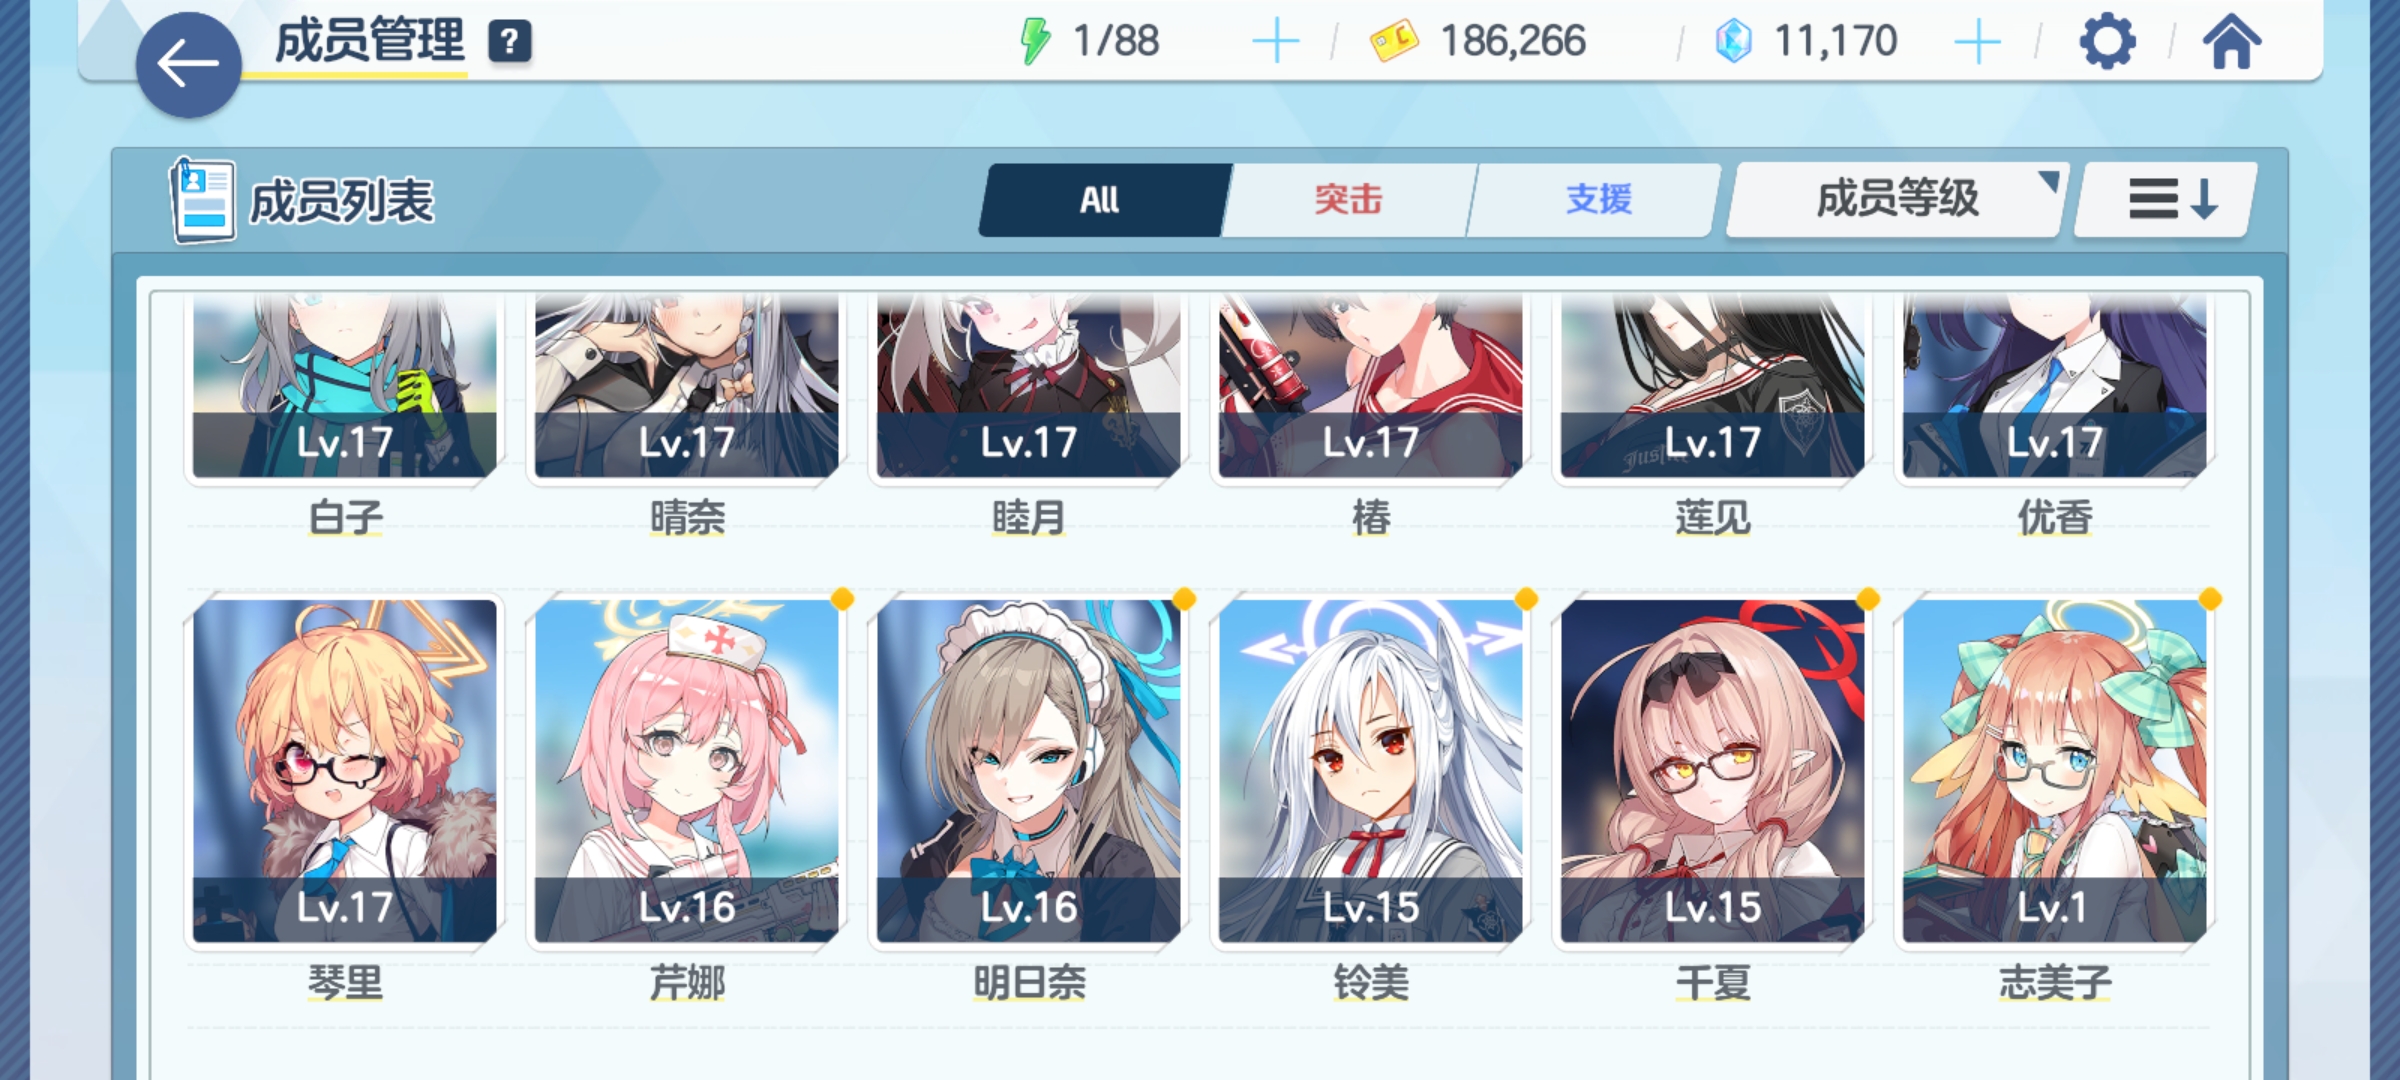Open the question mark help icon
Screen dimensions: 2400x1080
(510, 42)
